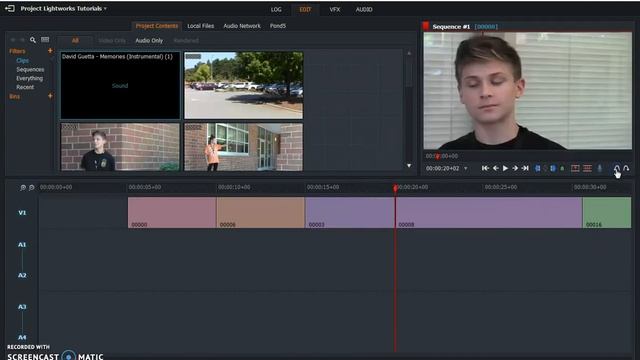Select Everything in the filters list
The width and height of the screenshot is (640, 360).
(x=29, y=78)
